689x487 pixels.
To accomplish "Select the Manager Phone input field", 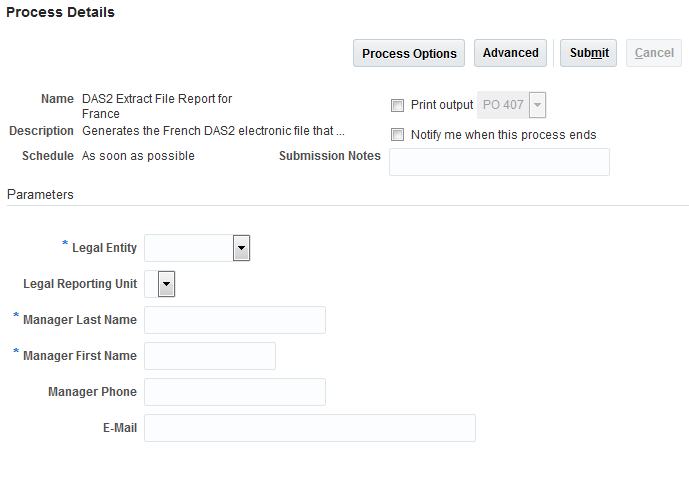I will click(x=235, y=392).
